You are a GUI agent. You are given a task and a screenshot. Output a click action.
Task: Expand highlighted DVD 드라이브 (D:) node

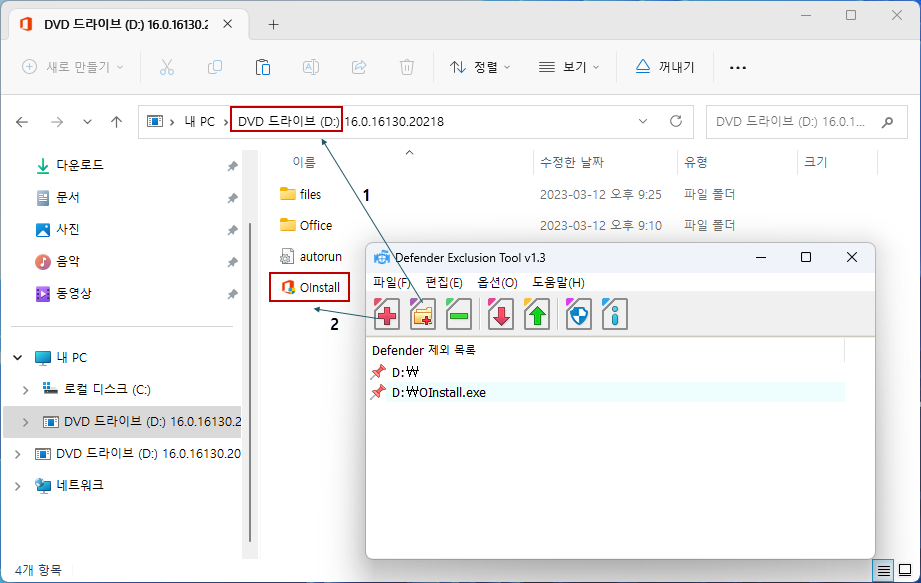click(x=25, y=422)
